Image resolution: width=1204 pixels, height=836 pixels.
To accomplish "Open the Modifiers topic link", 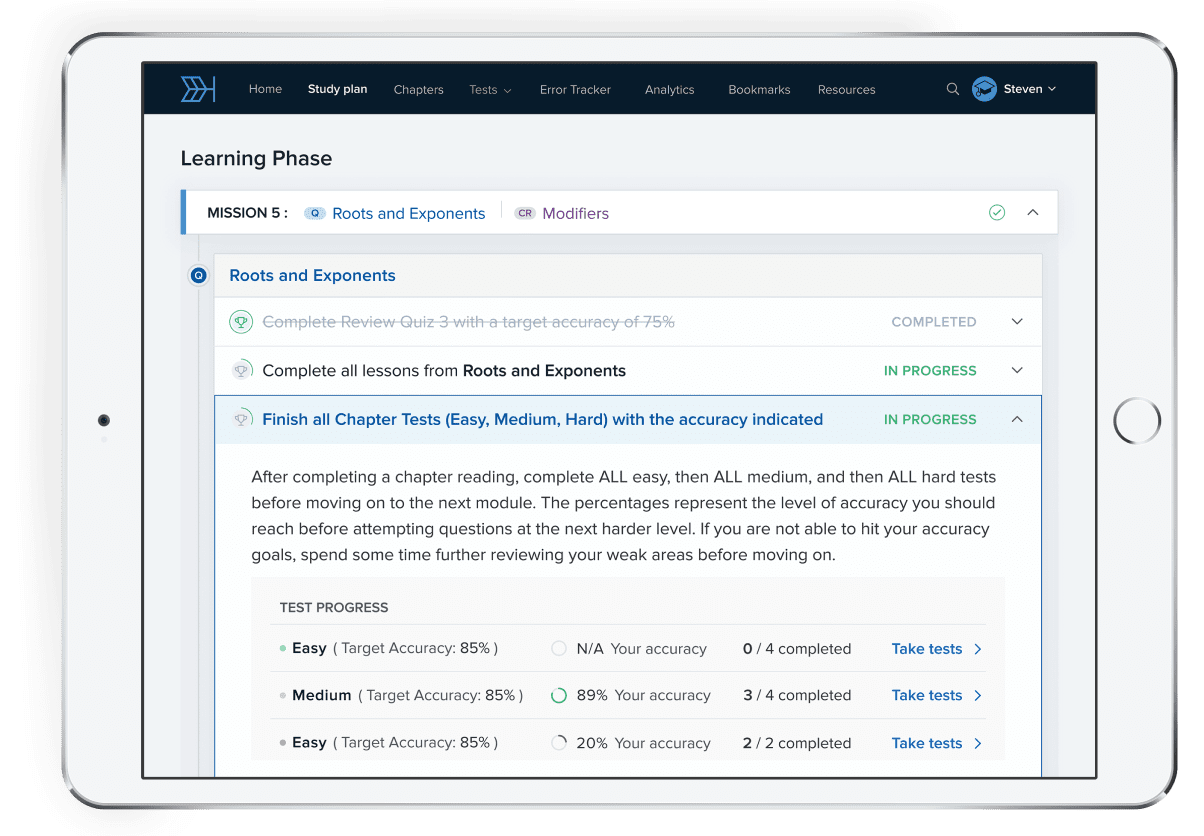I will pyautogui.click(x=575, y=213).
